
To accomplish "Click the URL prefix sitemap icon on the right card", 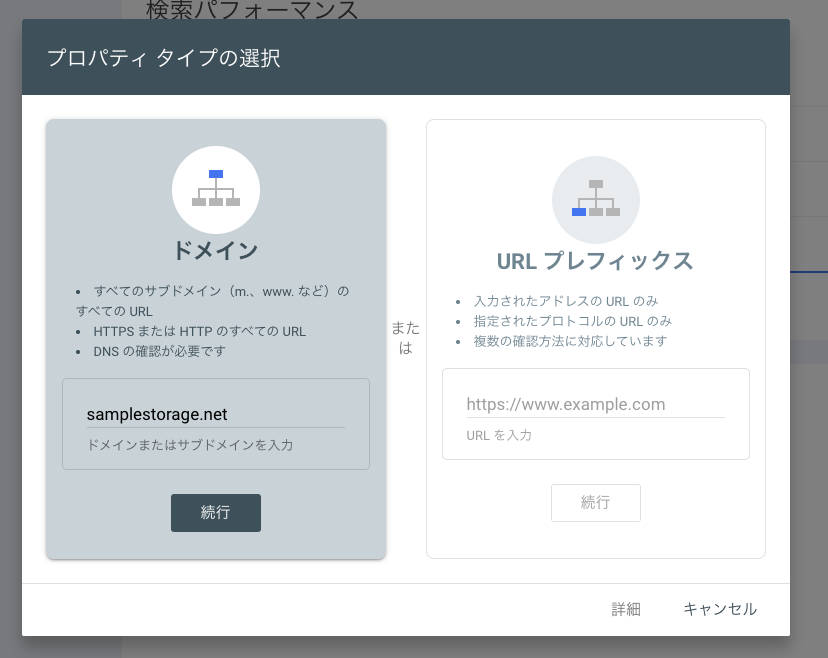I will coord(596,199).
